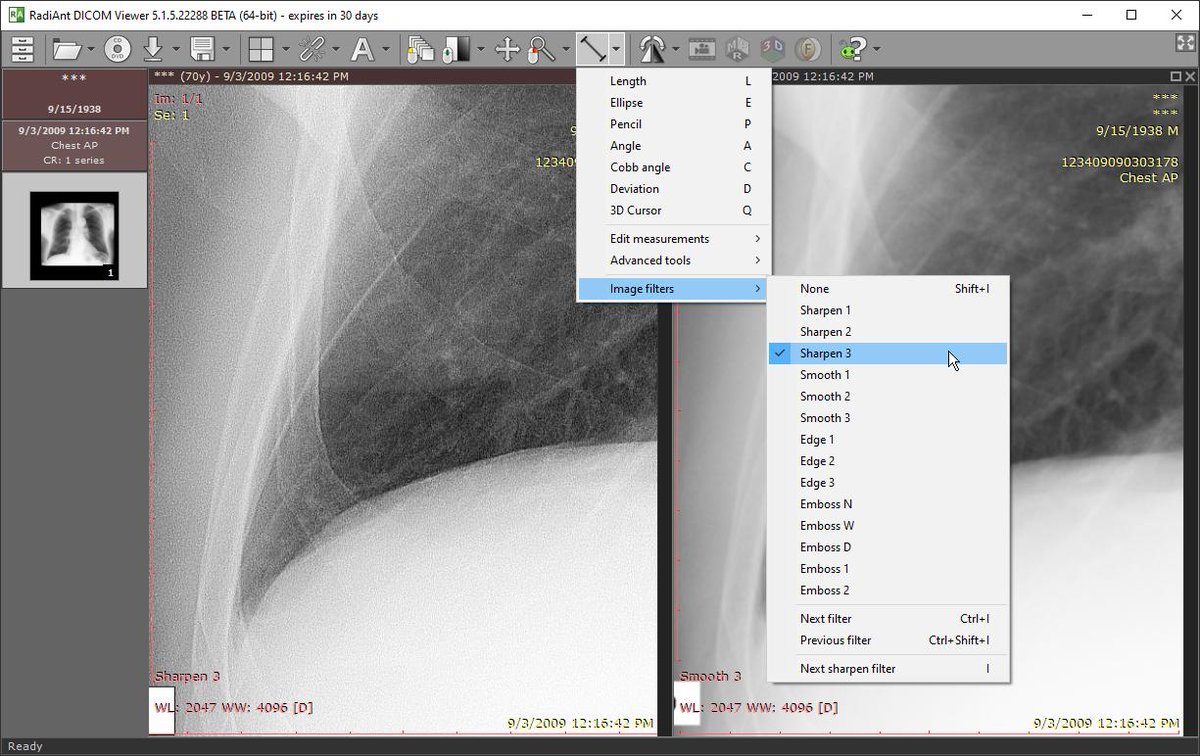The image size is (1200, 756).
Task: Enable the Emboss N filter
Action: tap(826, 503)
